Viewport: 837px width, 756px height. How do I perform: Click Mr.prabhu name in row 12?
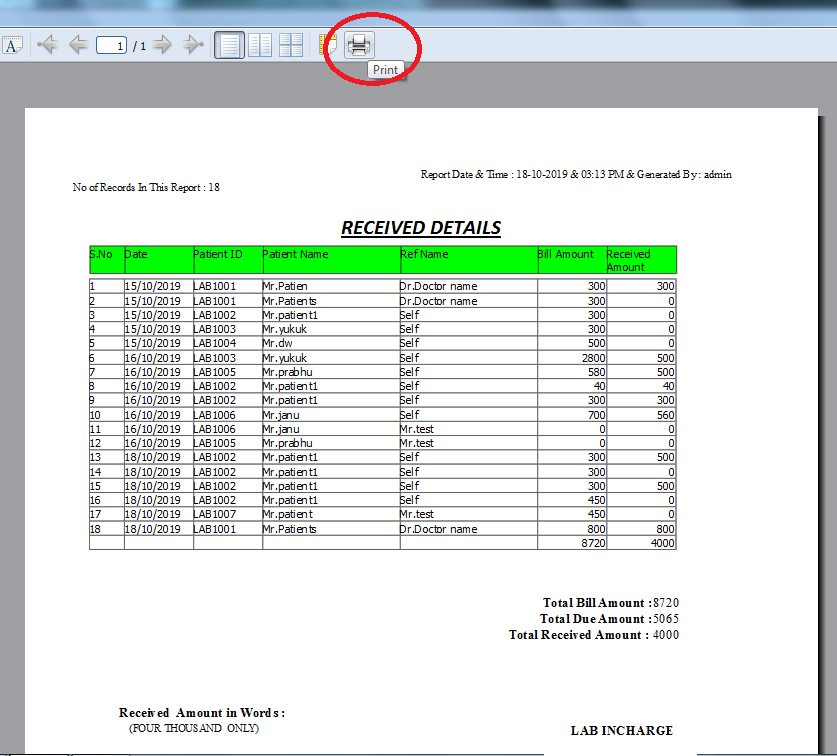coord(287,443)
